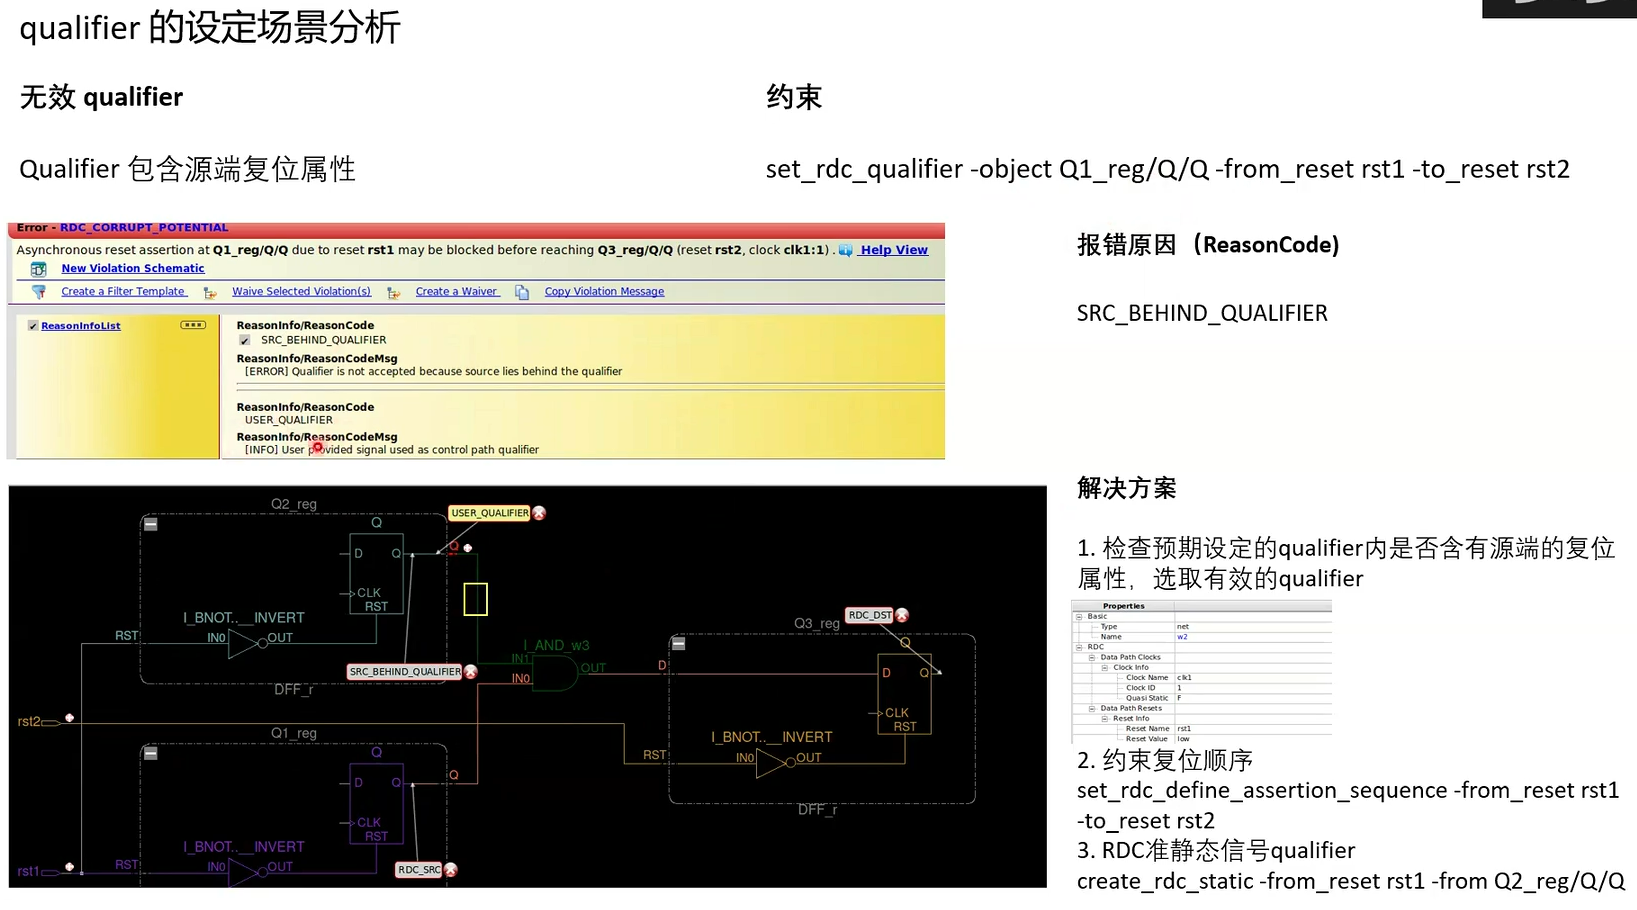Click the copy icon beside Copy Violation Message
The height and width of the screenshot is (910, 1637).
(522, 292)
